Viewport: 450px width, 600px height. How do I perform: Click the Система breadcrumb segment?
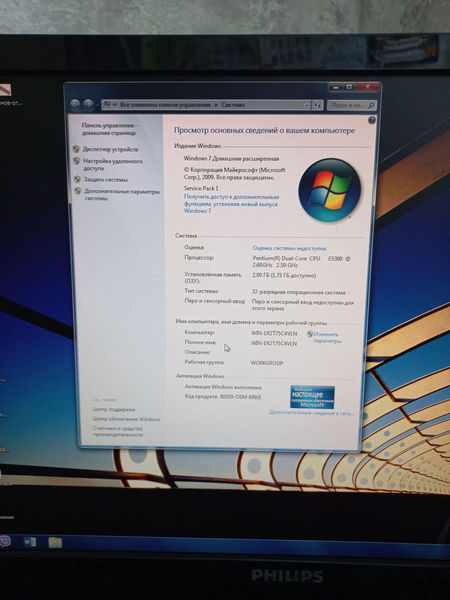click(x=233, y=105)
